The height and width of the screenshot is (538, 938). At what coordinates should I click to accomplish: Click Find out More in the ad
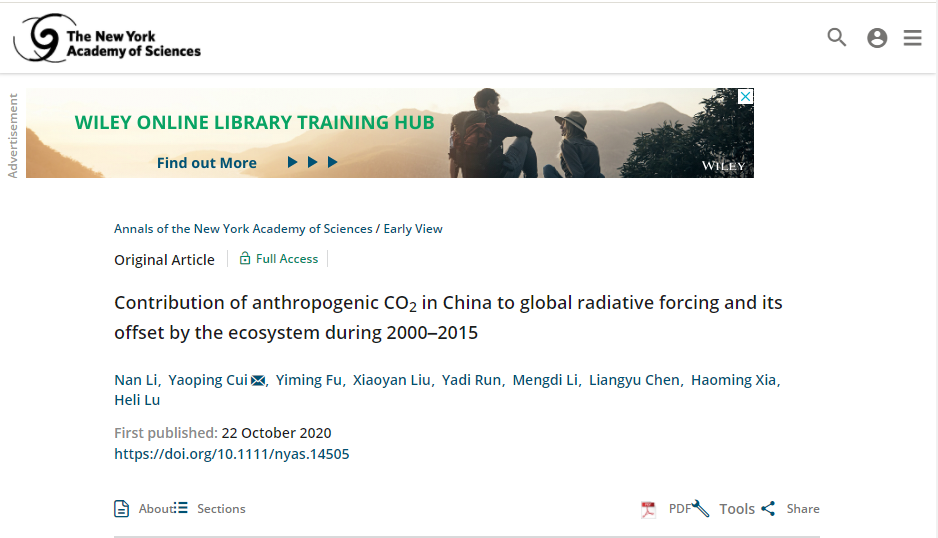coord(207,163)
